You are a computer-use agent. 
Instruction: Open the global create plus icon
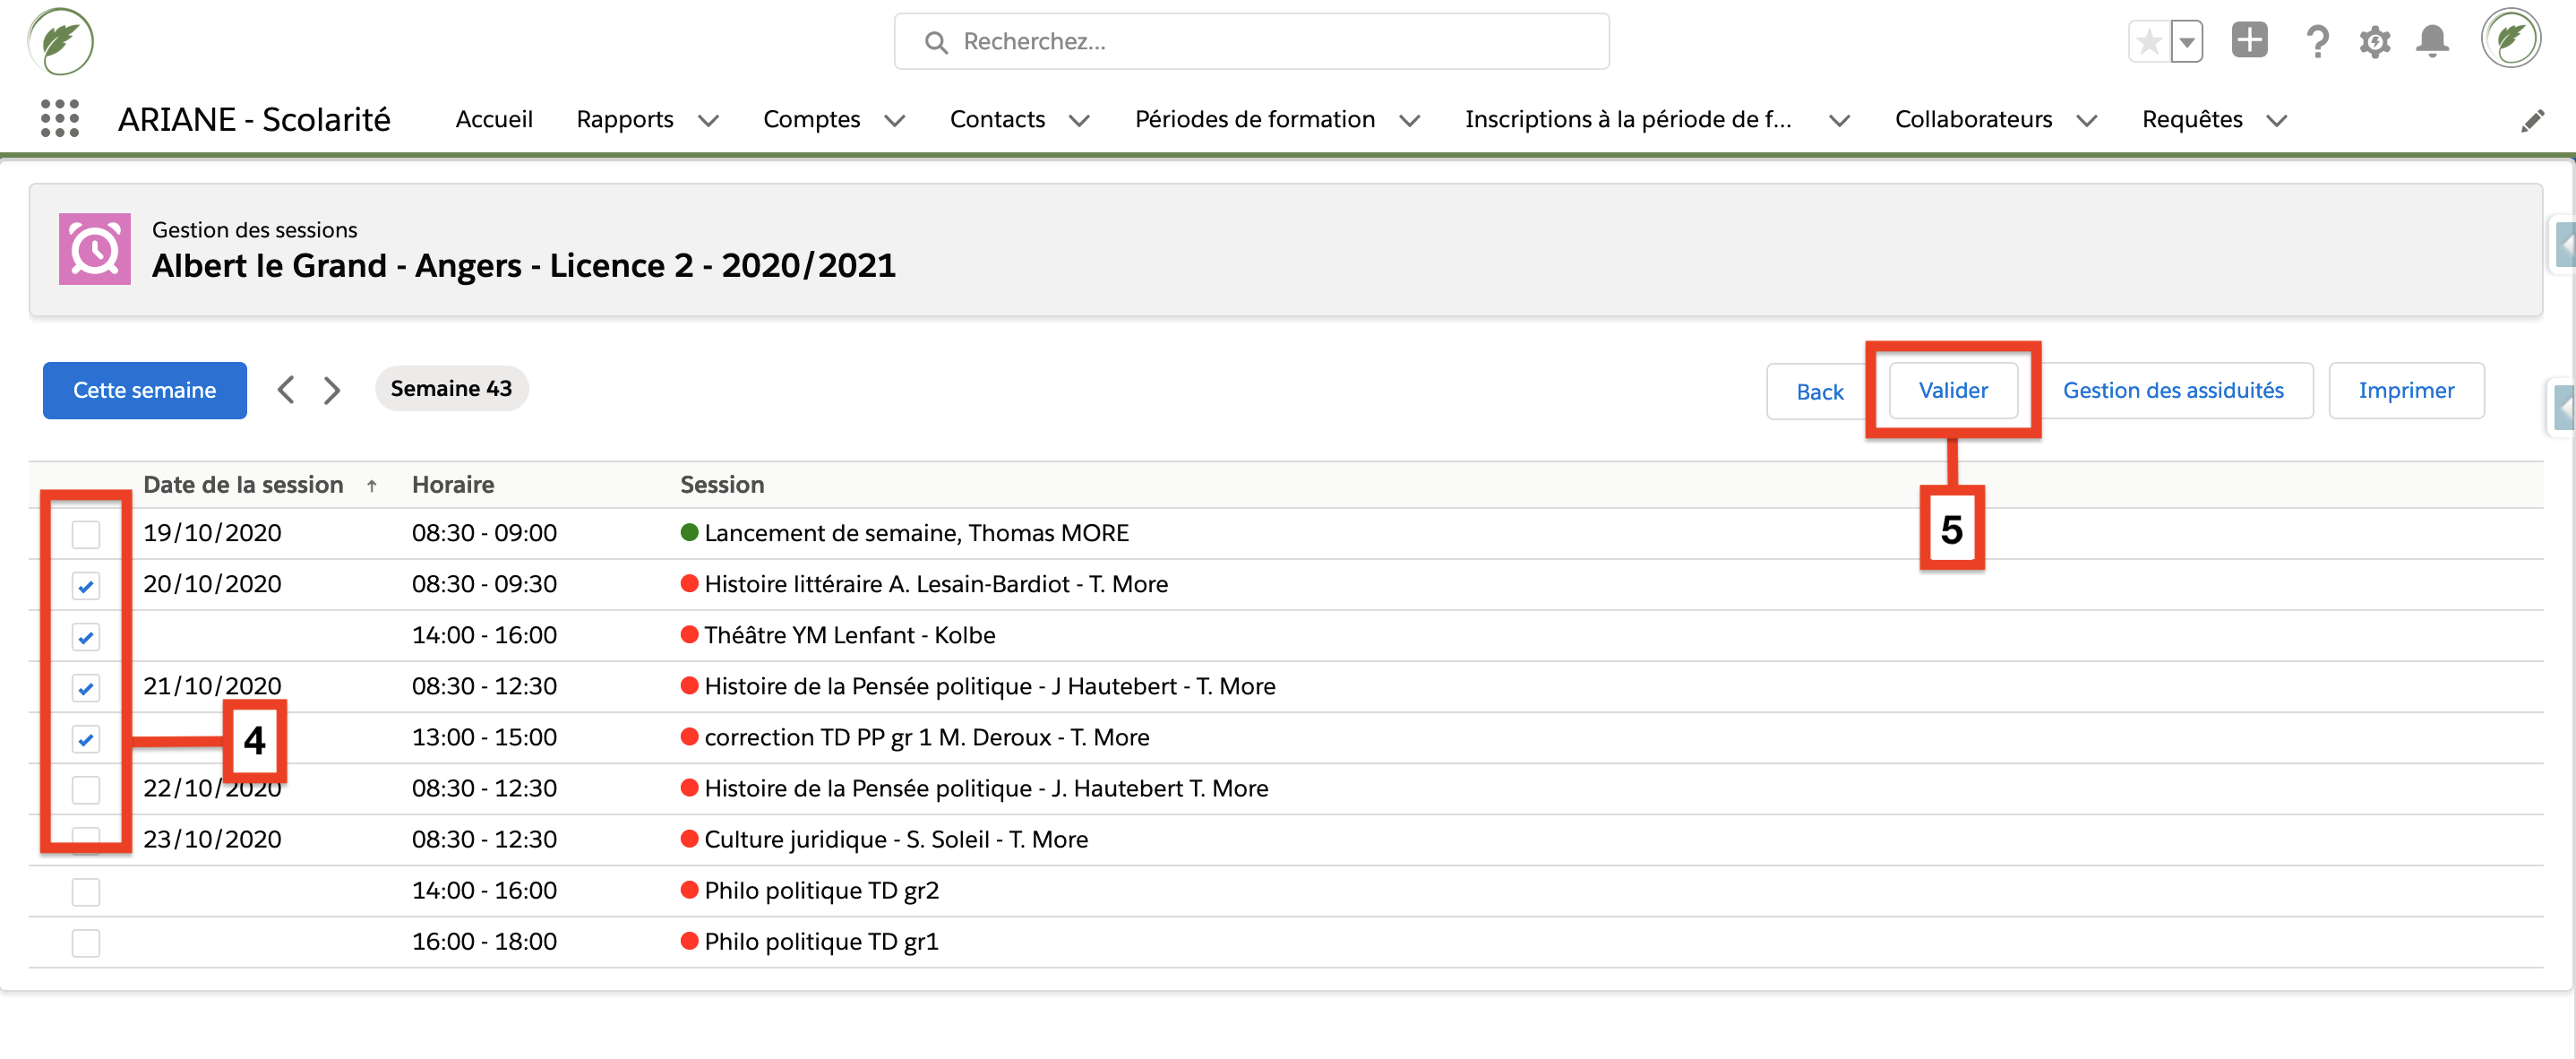click(2249, 41)
